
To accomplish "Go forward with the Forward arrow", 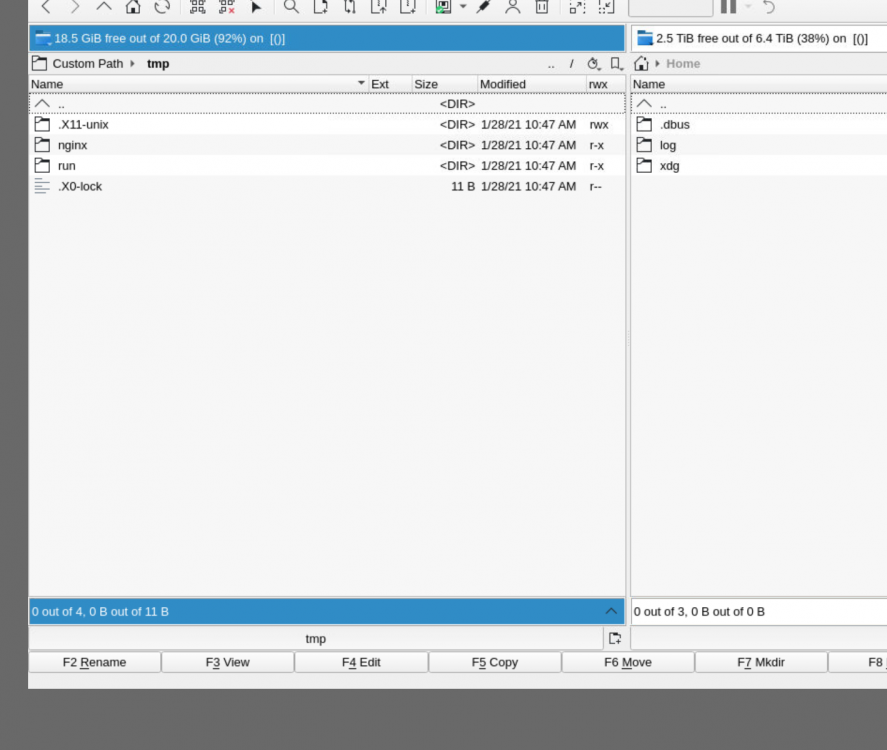I will [75, 7].
